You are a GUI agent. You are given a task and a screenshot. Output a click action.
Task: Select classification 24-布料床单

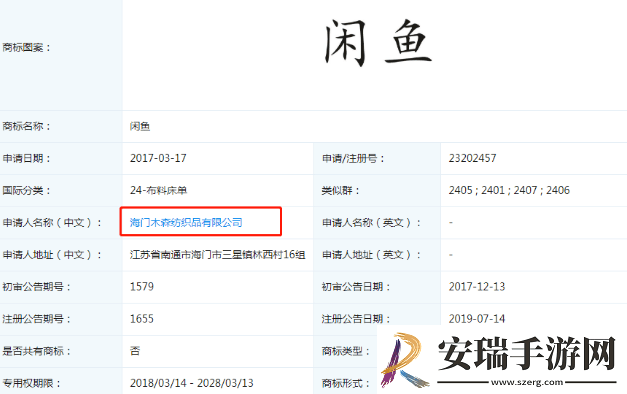click(158, 190)
